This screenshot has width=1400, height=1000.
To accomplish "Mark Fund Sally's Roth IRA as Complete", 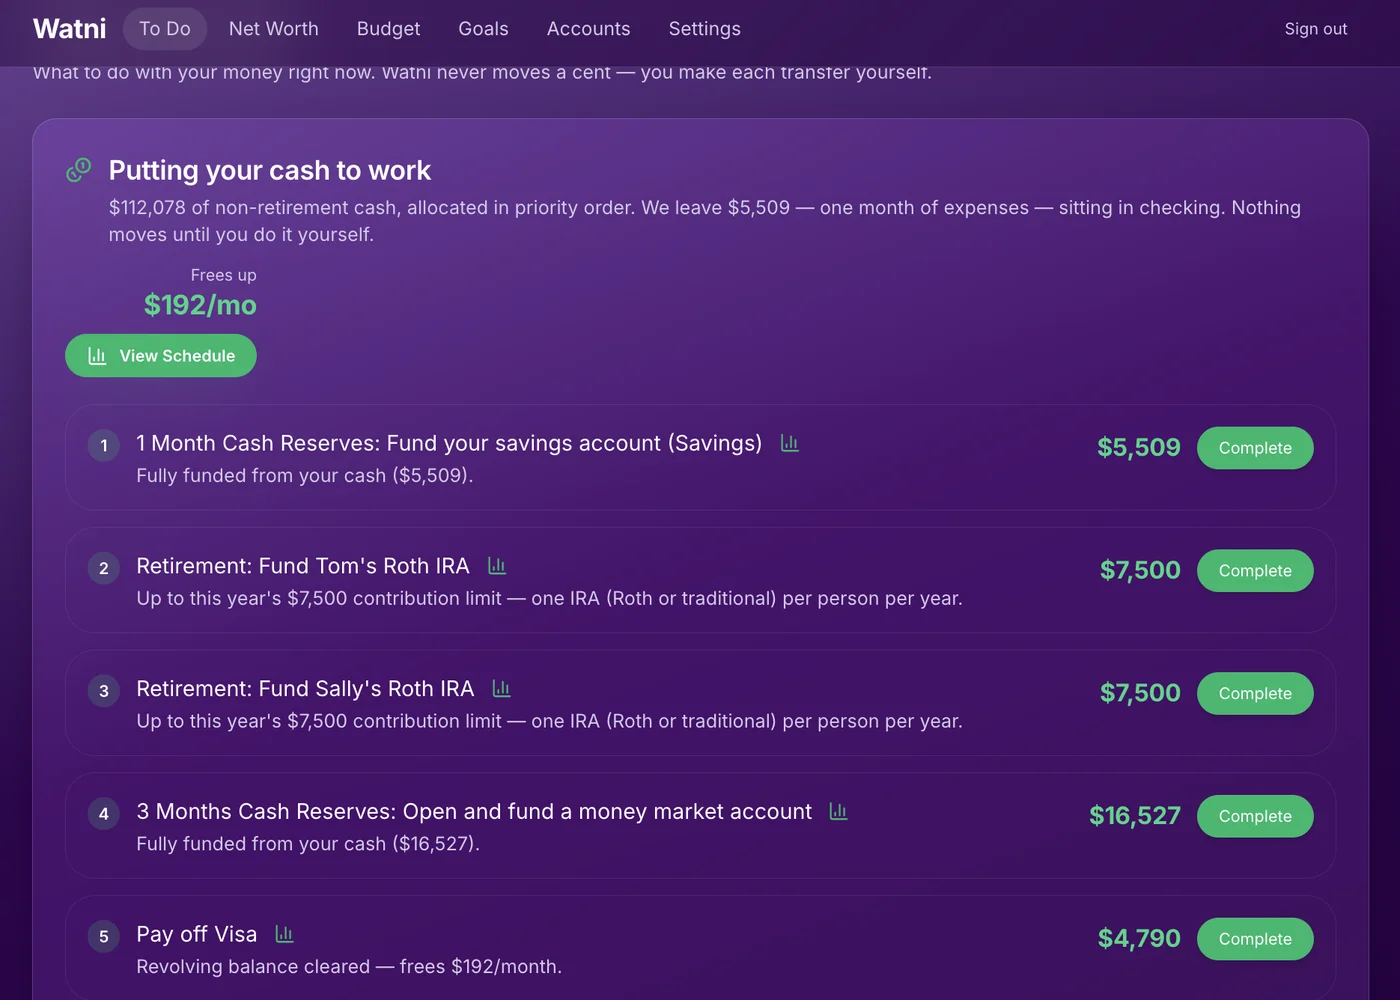I will click(x=1255, y=694).
